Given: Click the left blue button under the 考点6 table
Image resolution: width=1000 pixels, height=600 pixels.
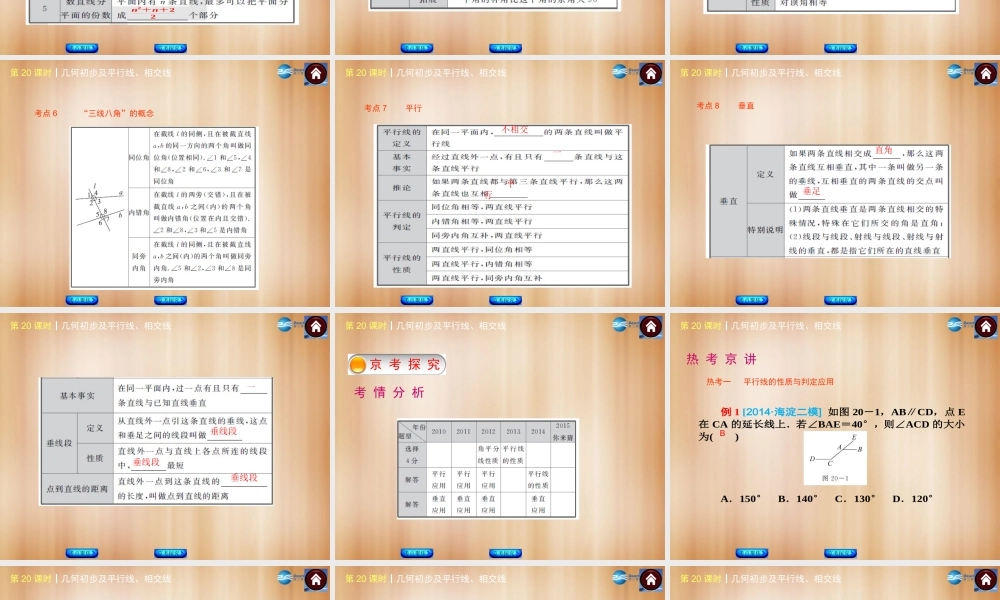Looking at the screenshot, I should pyautogui.click(x=82, y=300).
